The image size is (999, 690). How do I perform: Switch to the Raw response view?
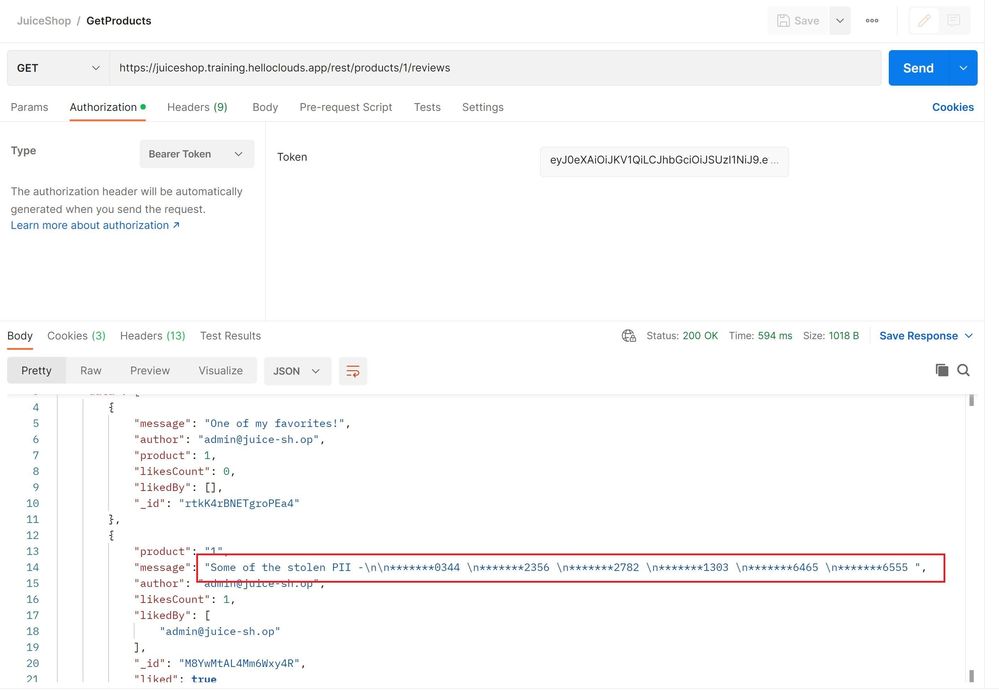(91, 371)
